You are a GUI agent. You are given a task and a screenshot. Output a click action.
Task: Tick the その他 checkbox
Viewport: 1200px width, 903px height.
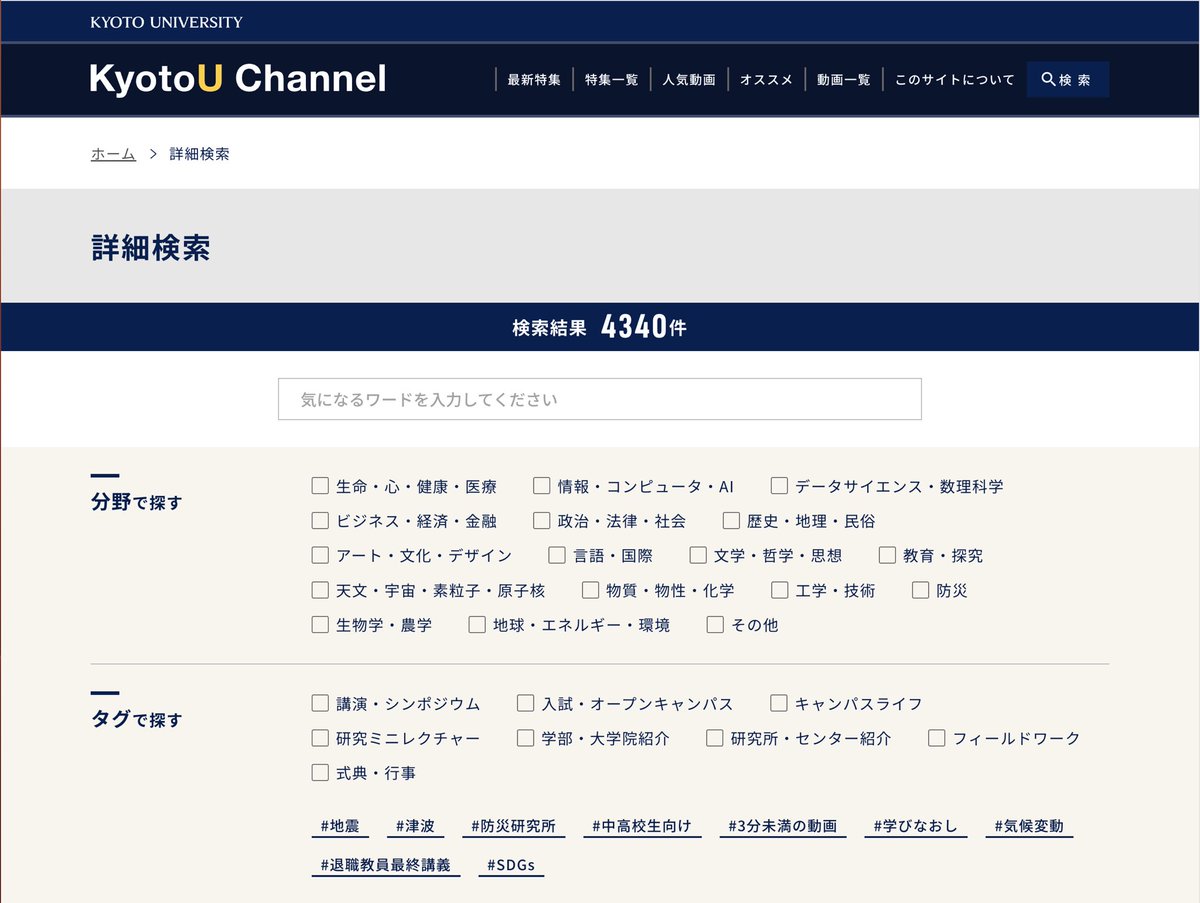click(x=715, y=624)
